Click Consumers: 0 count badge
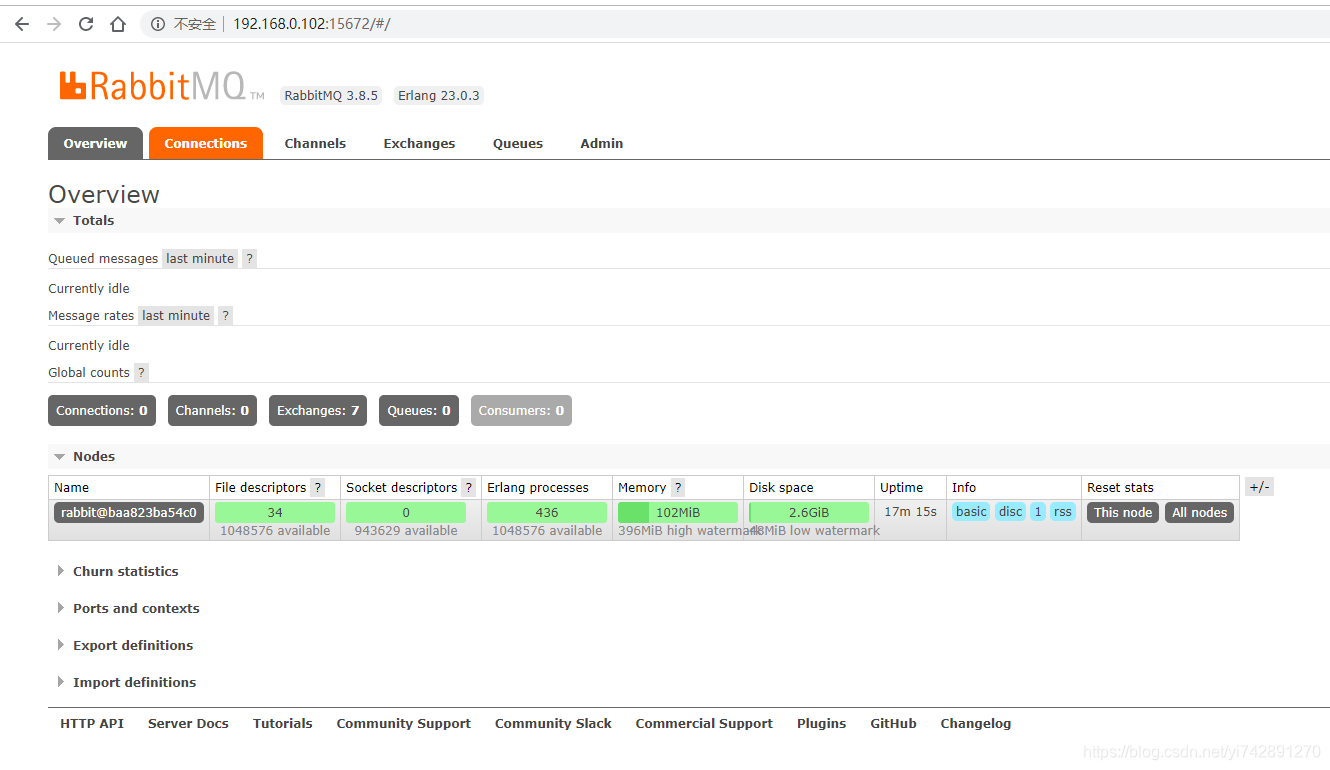This screenshot has height=770, width=1330. pyautogui.click(x=521, y=410)
